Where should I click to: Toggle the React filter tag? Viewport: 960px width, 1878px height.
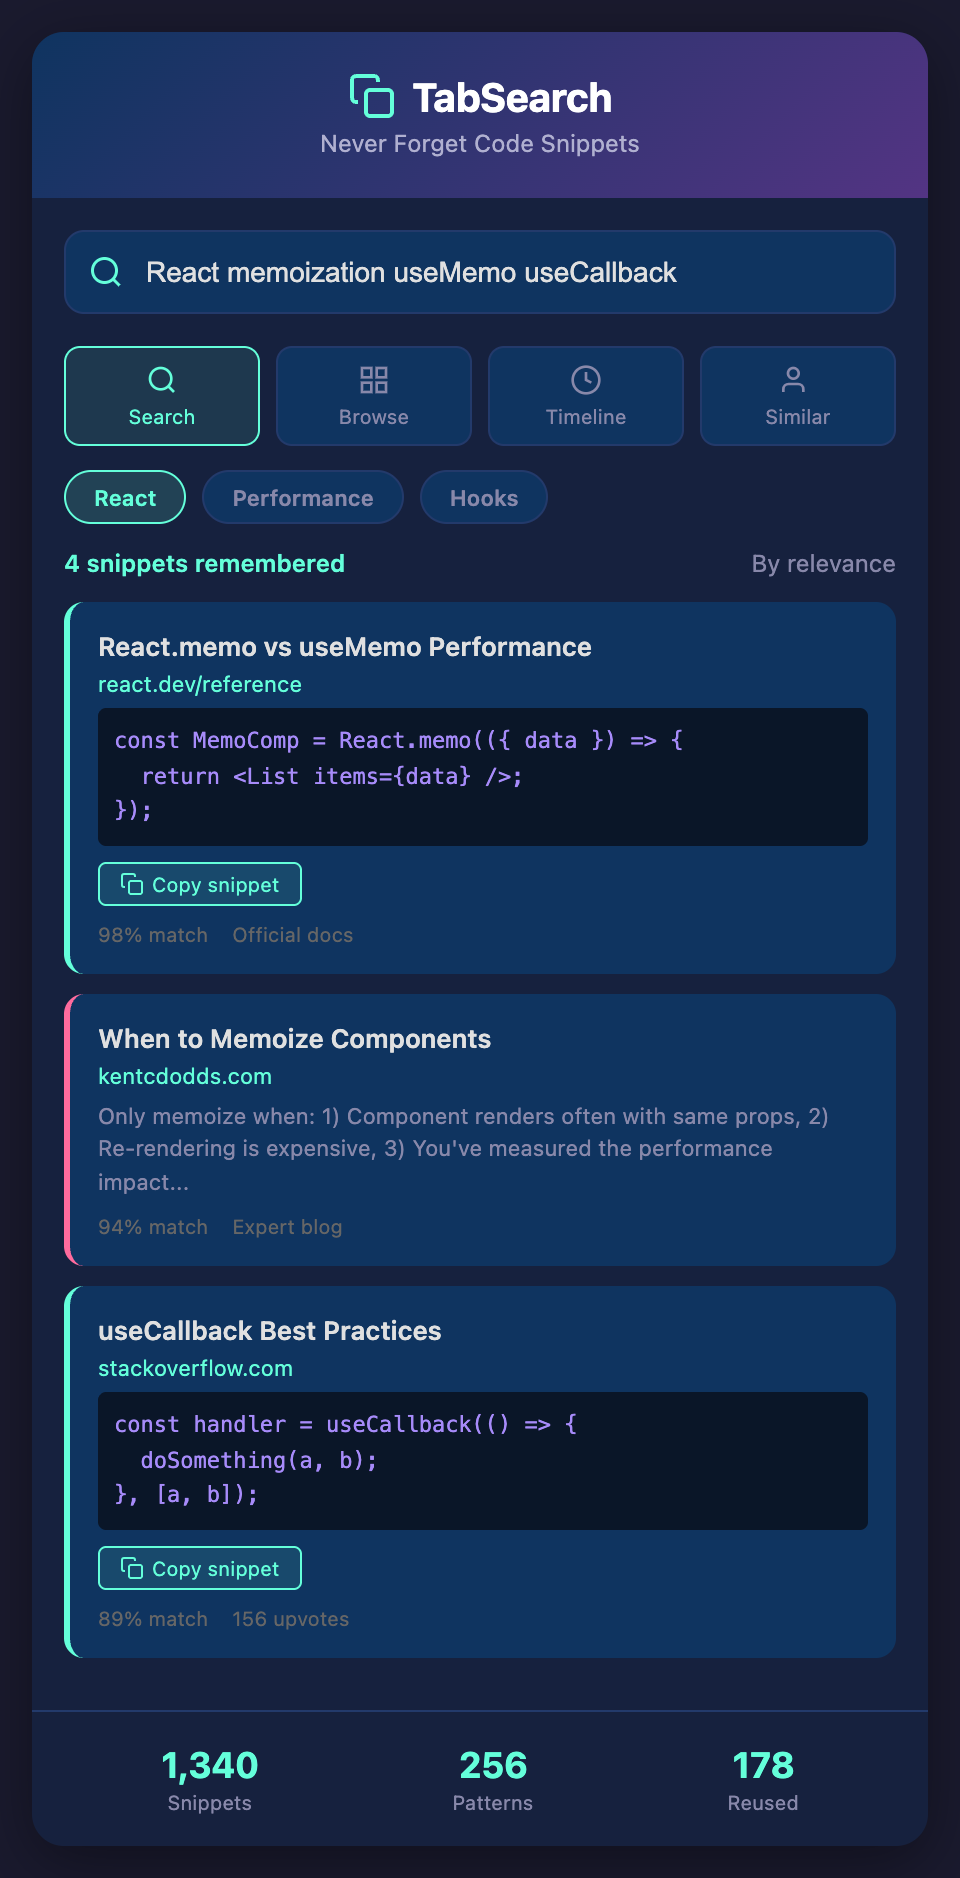pos(125,497)
